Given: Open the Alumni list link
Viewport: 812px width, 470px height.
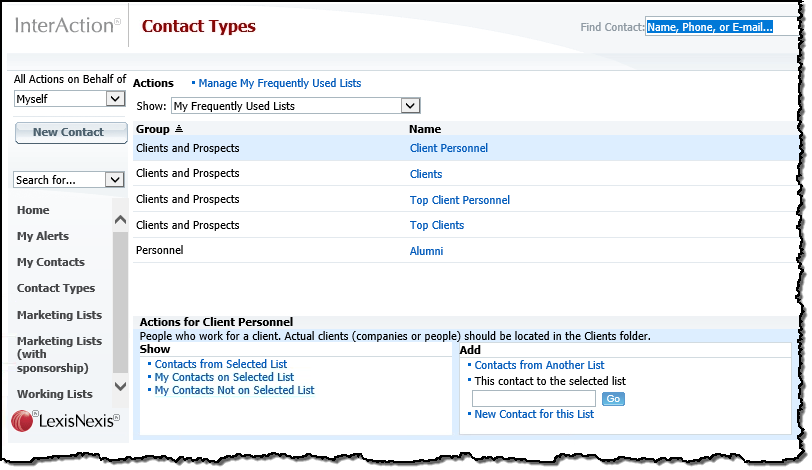Looking at the screenshot, I should [426, 251].
